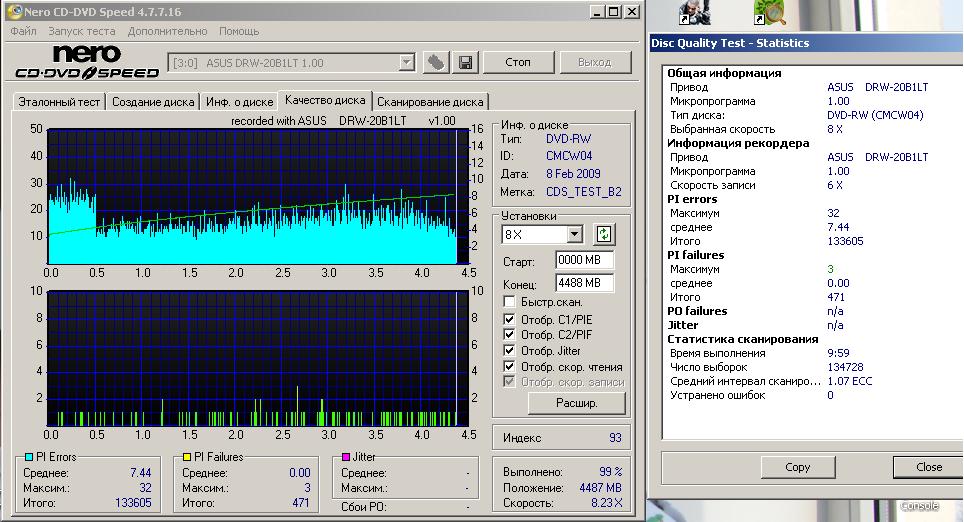Click the green refresh icon next to the speed box
The height and width of the screenshot is (522, 964).
pyautogui.click(x=604, y=234)
